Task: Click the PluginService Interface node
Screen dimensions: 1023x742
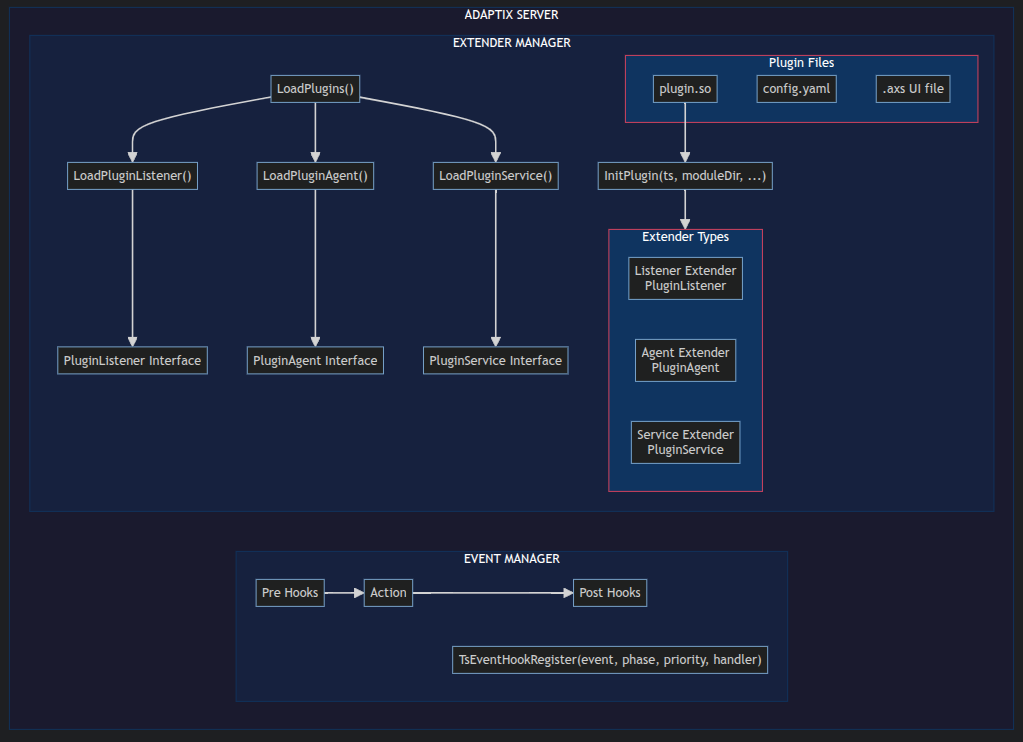Action: tap(496, 360)
